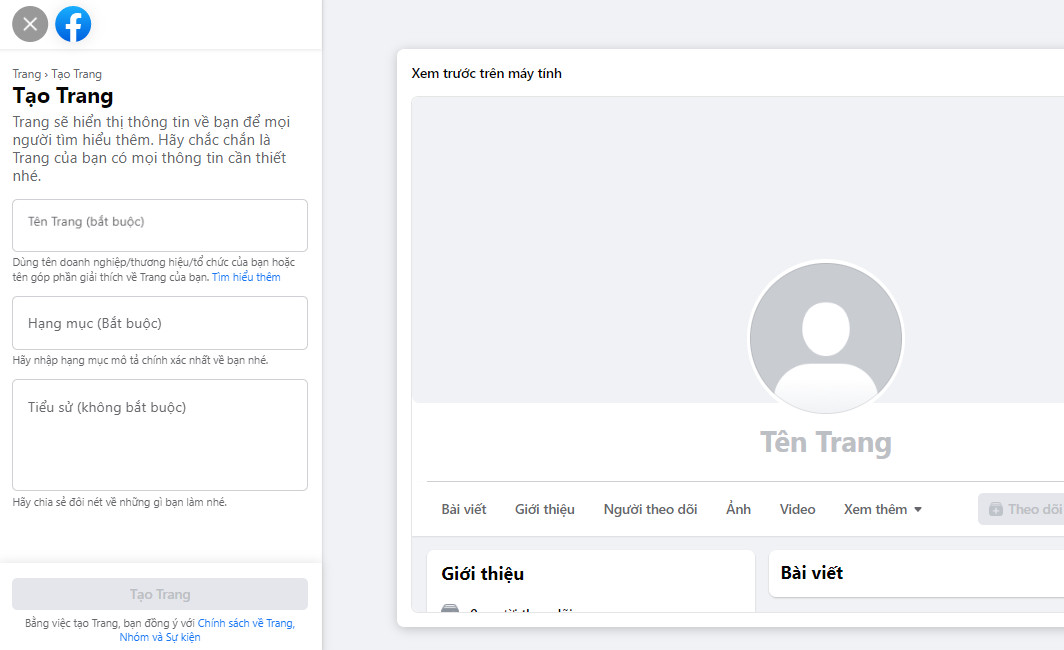
Task: Click the Tạo Trang main heading
Action: point(63,96)
